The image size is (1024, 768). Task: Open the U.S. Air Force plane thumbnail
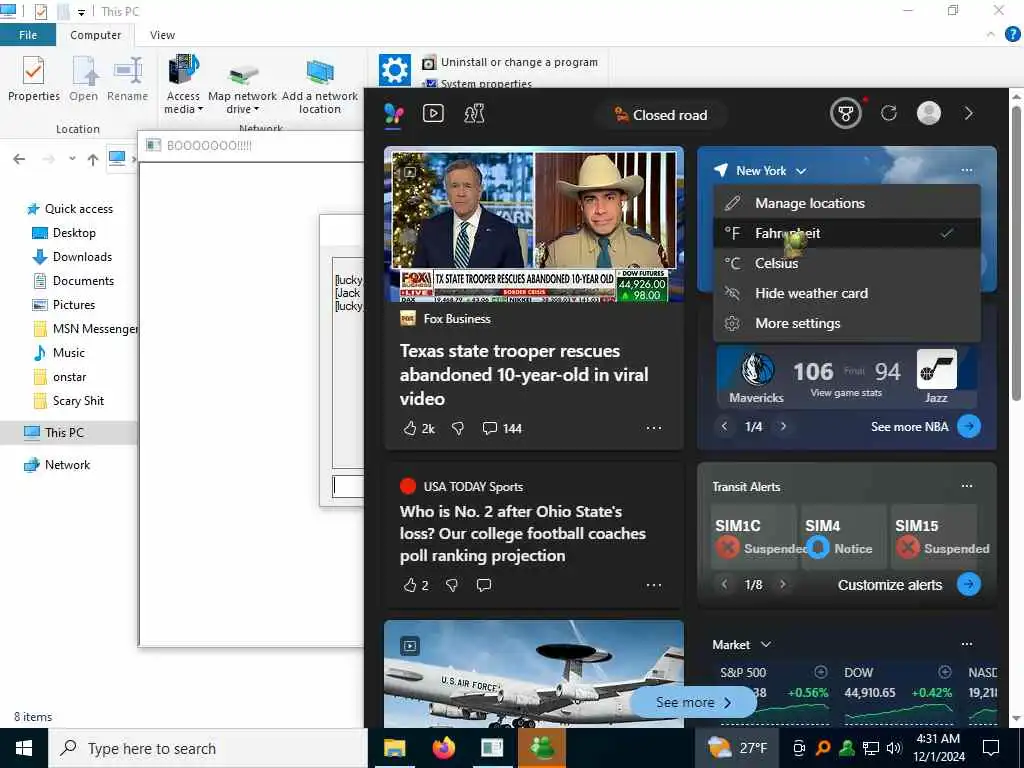coord(534,674)
